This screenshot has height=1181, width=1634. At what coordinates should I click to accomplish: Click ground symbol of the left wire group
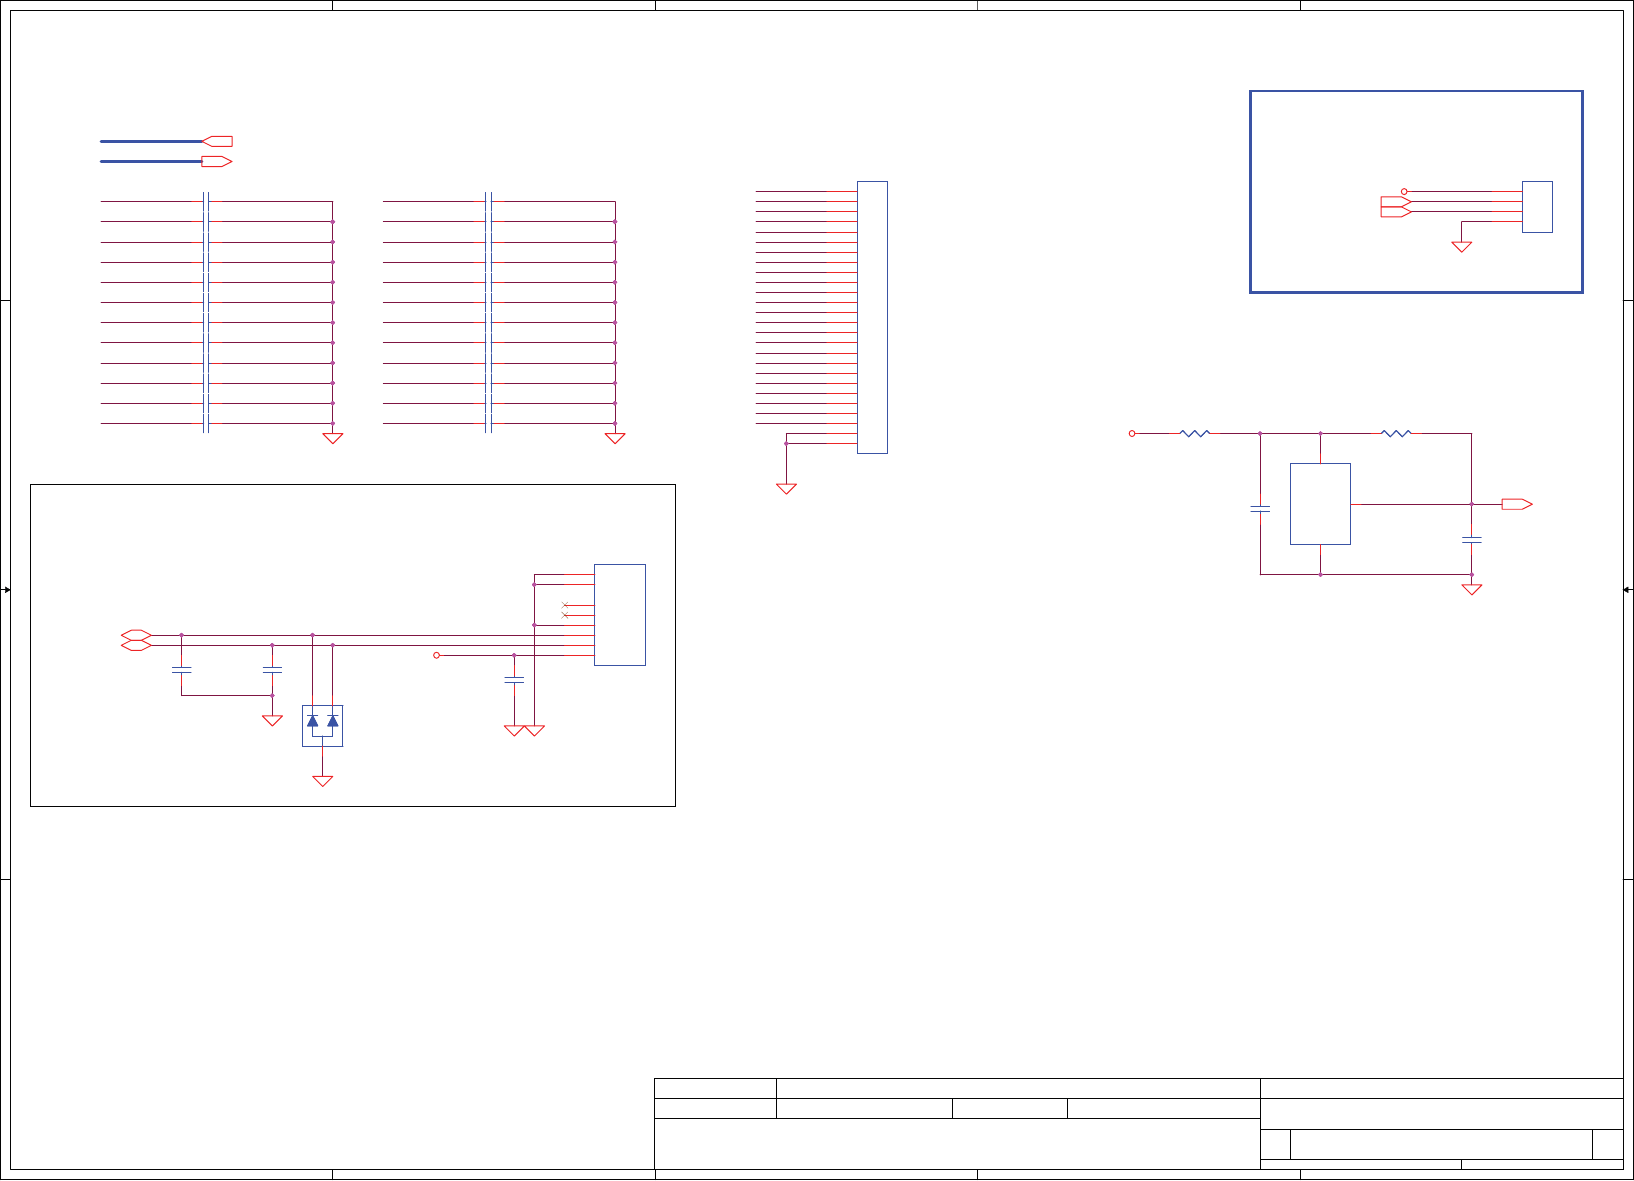click(332, 438)
